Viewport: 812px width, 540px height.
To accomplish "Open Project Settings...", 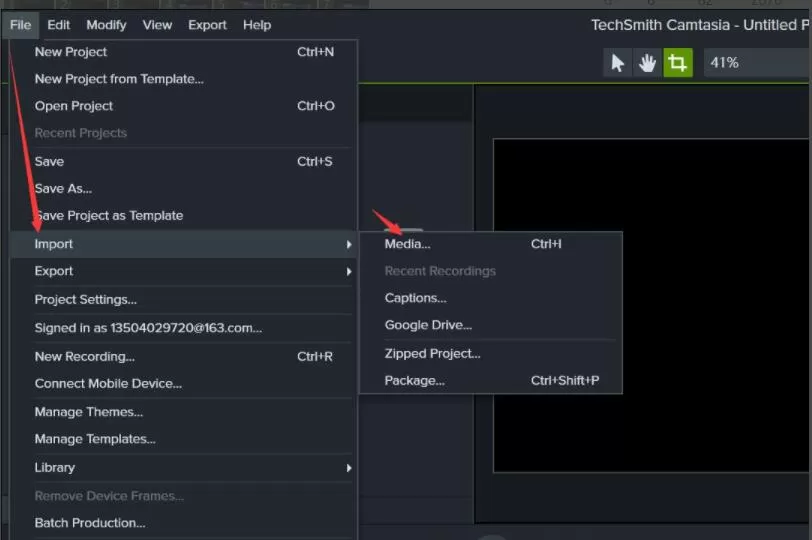I will pos(184,299).
